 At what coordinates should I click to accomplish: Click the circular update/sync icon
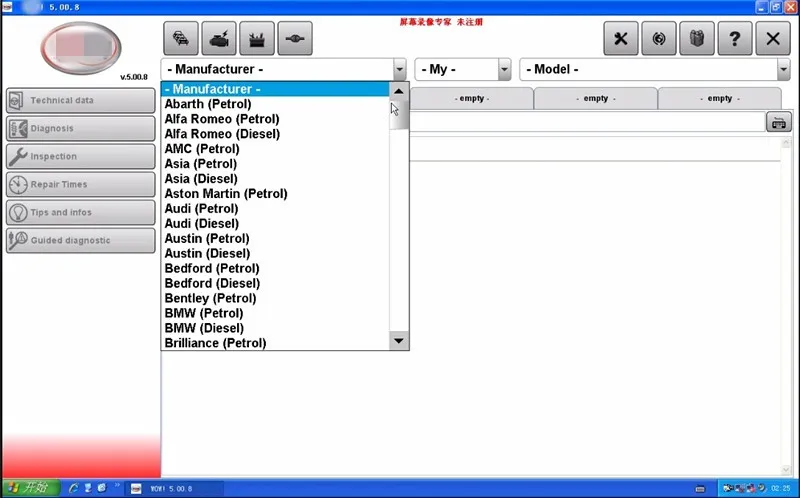click(659, 38)
